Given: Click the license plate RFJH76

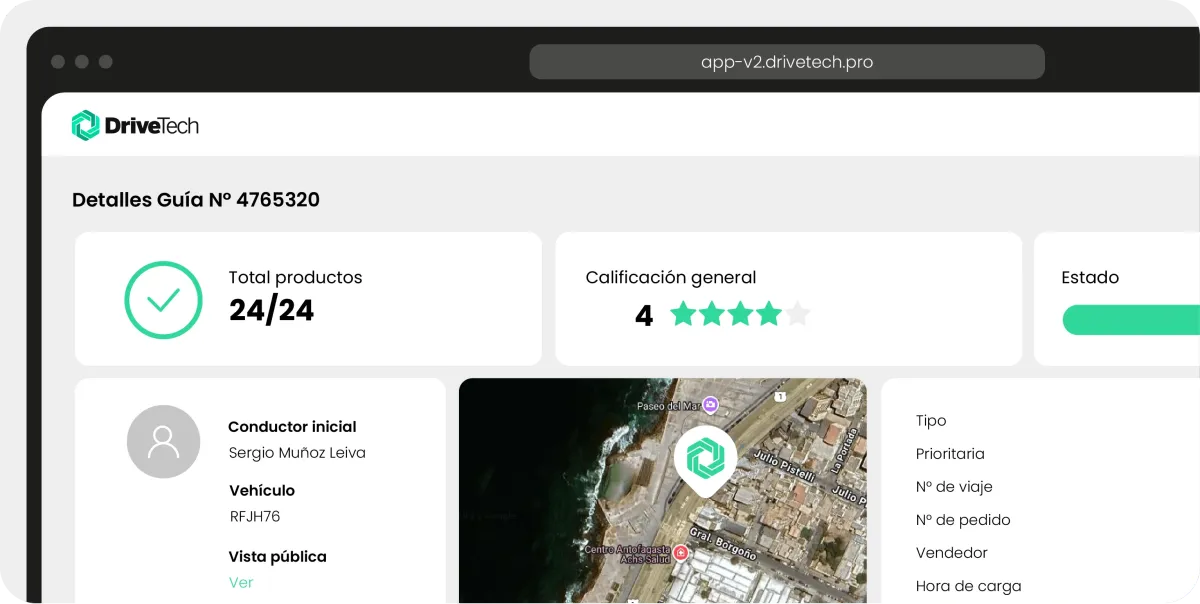Looking at the screenshot, I should pyautogui.click(x=255, y=517).
